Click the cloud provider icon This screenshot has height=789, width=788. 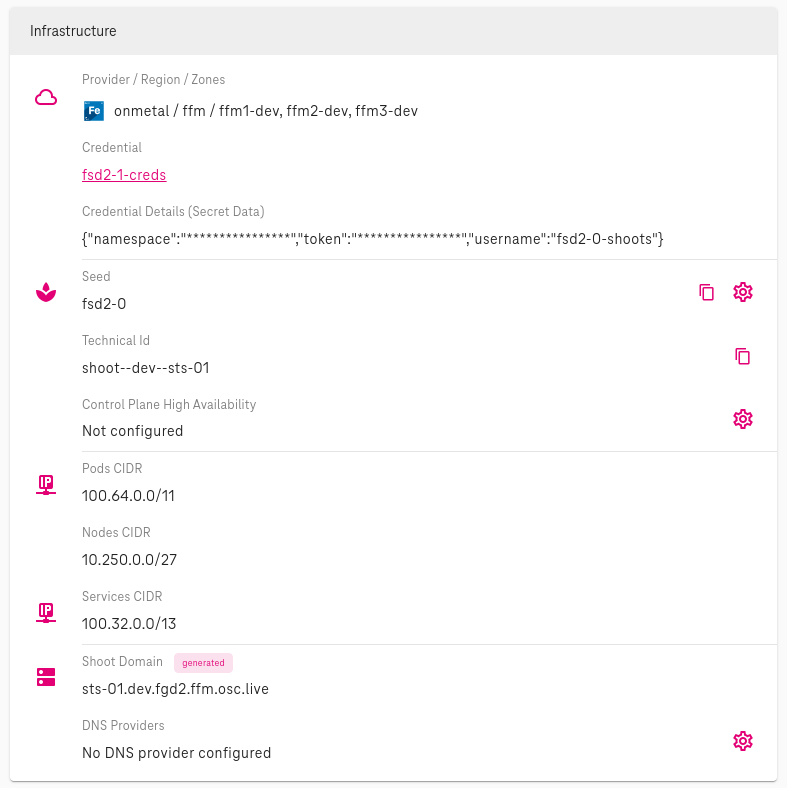(x=45, y=98)
